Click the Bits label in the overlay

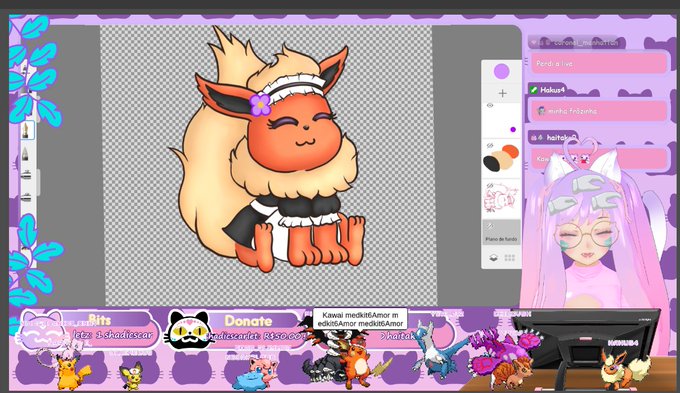coord(100,320)
